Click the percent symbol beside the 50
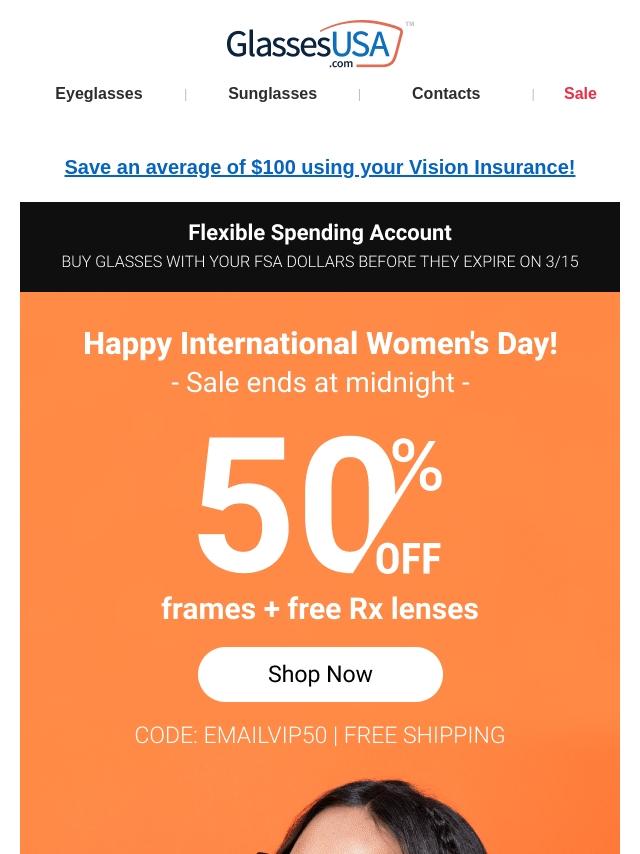The width and height of the screenshot is (640, 854). tap(417, 466)
